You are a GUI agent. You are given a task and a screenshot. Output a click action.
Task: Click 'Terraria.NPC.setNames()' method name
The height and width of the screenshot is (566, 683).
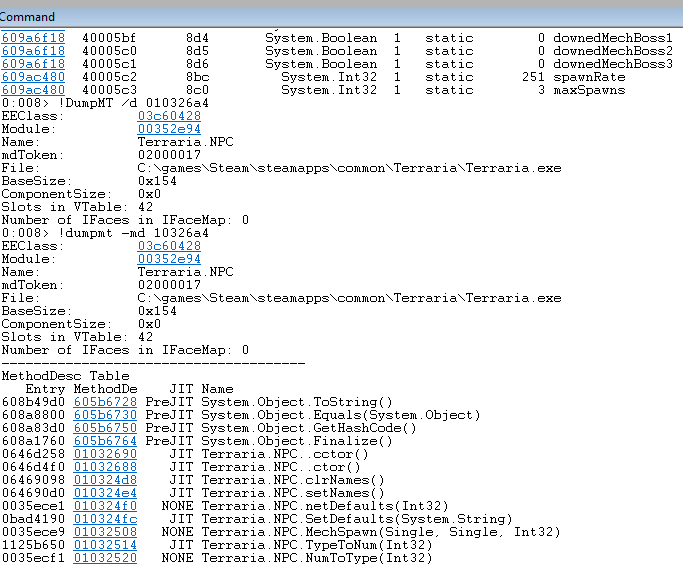[293, 493]
